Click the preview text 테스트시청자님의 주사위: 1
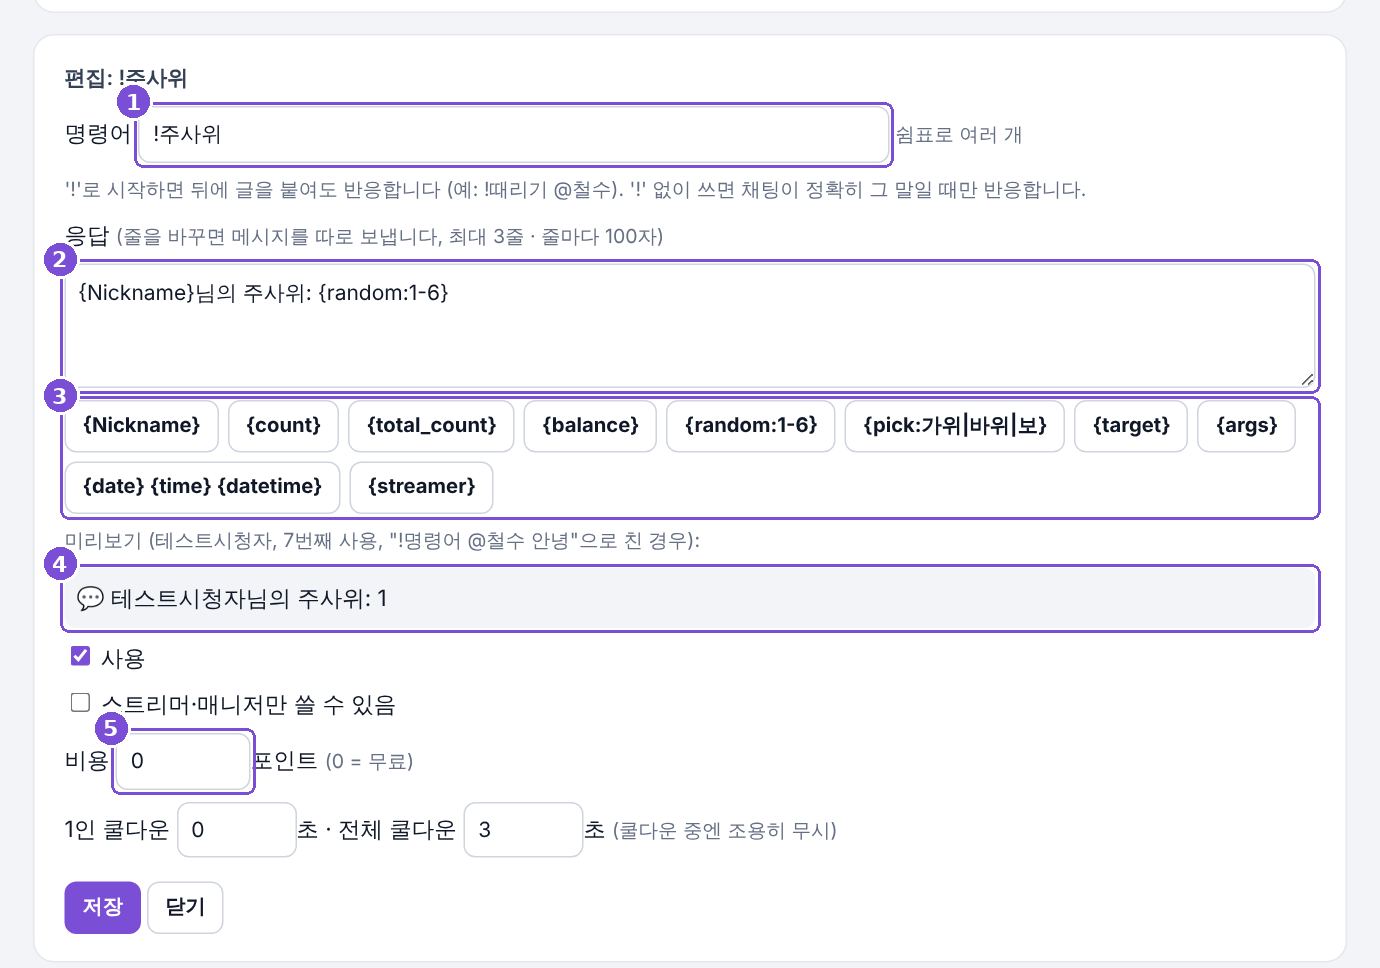 249,599
